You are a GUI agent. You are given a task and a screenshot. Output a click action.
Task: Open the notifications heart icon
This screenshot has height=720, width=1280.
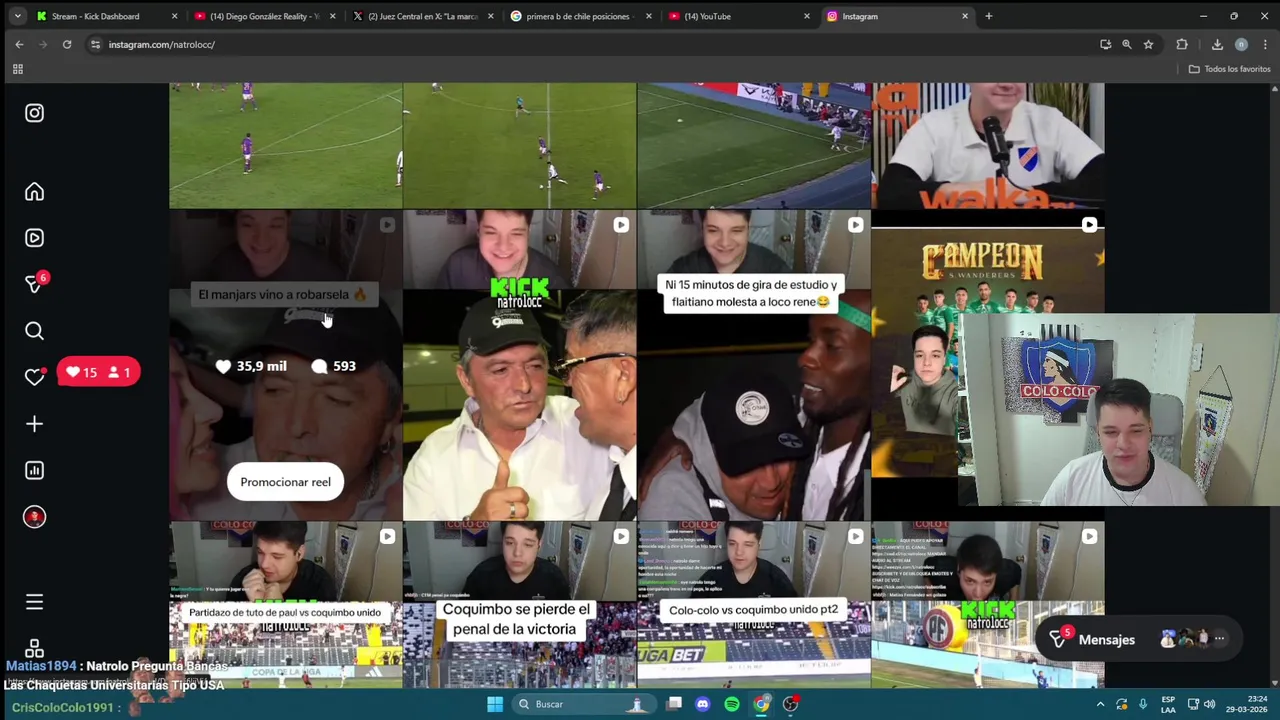point(34,377)
